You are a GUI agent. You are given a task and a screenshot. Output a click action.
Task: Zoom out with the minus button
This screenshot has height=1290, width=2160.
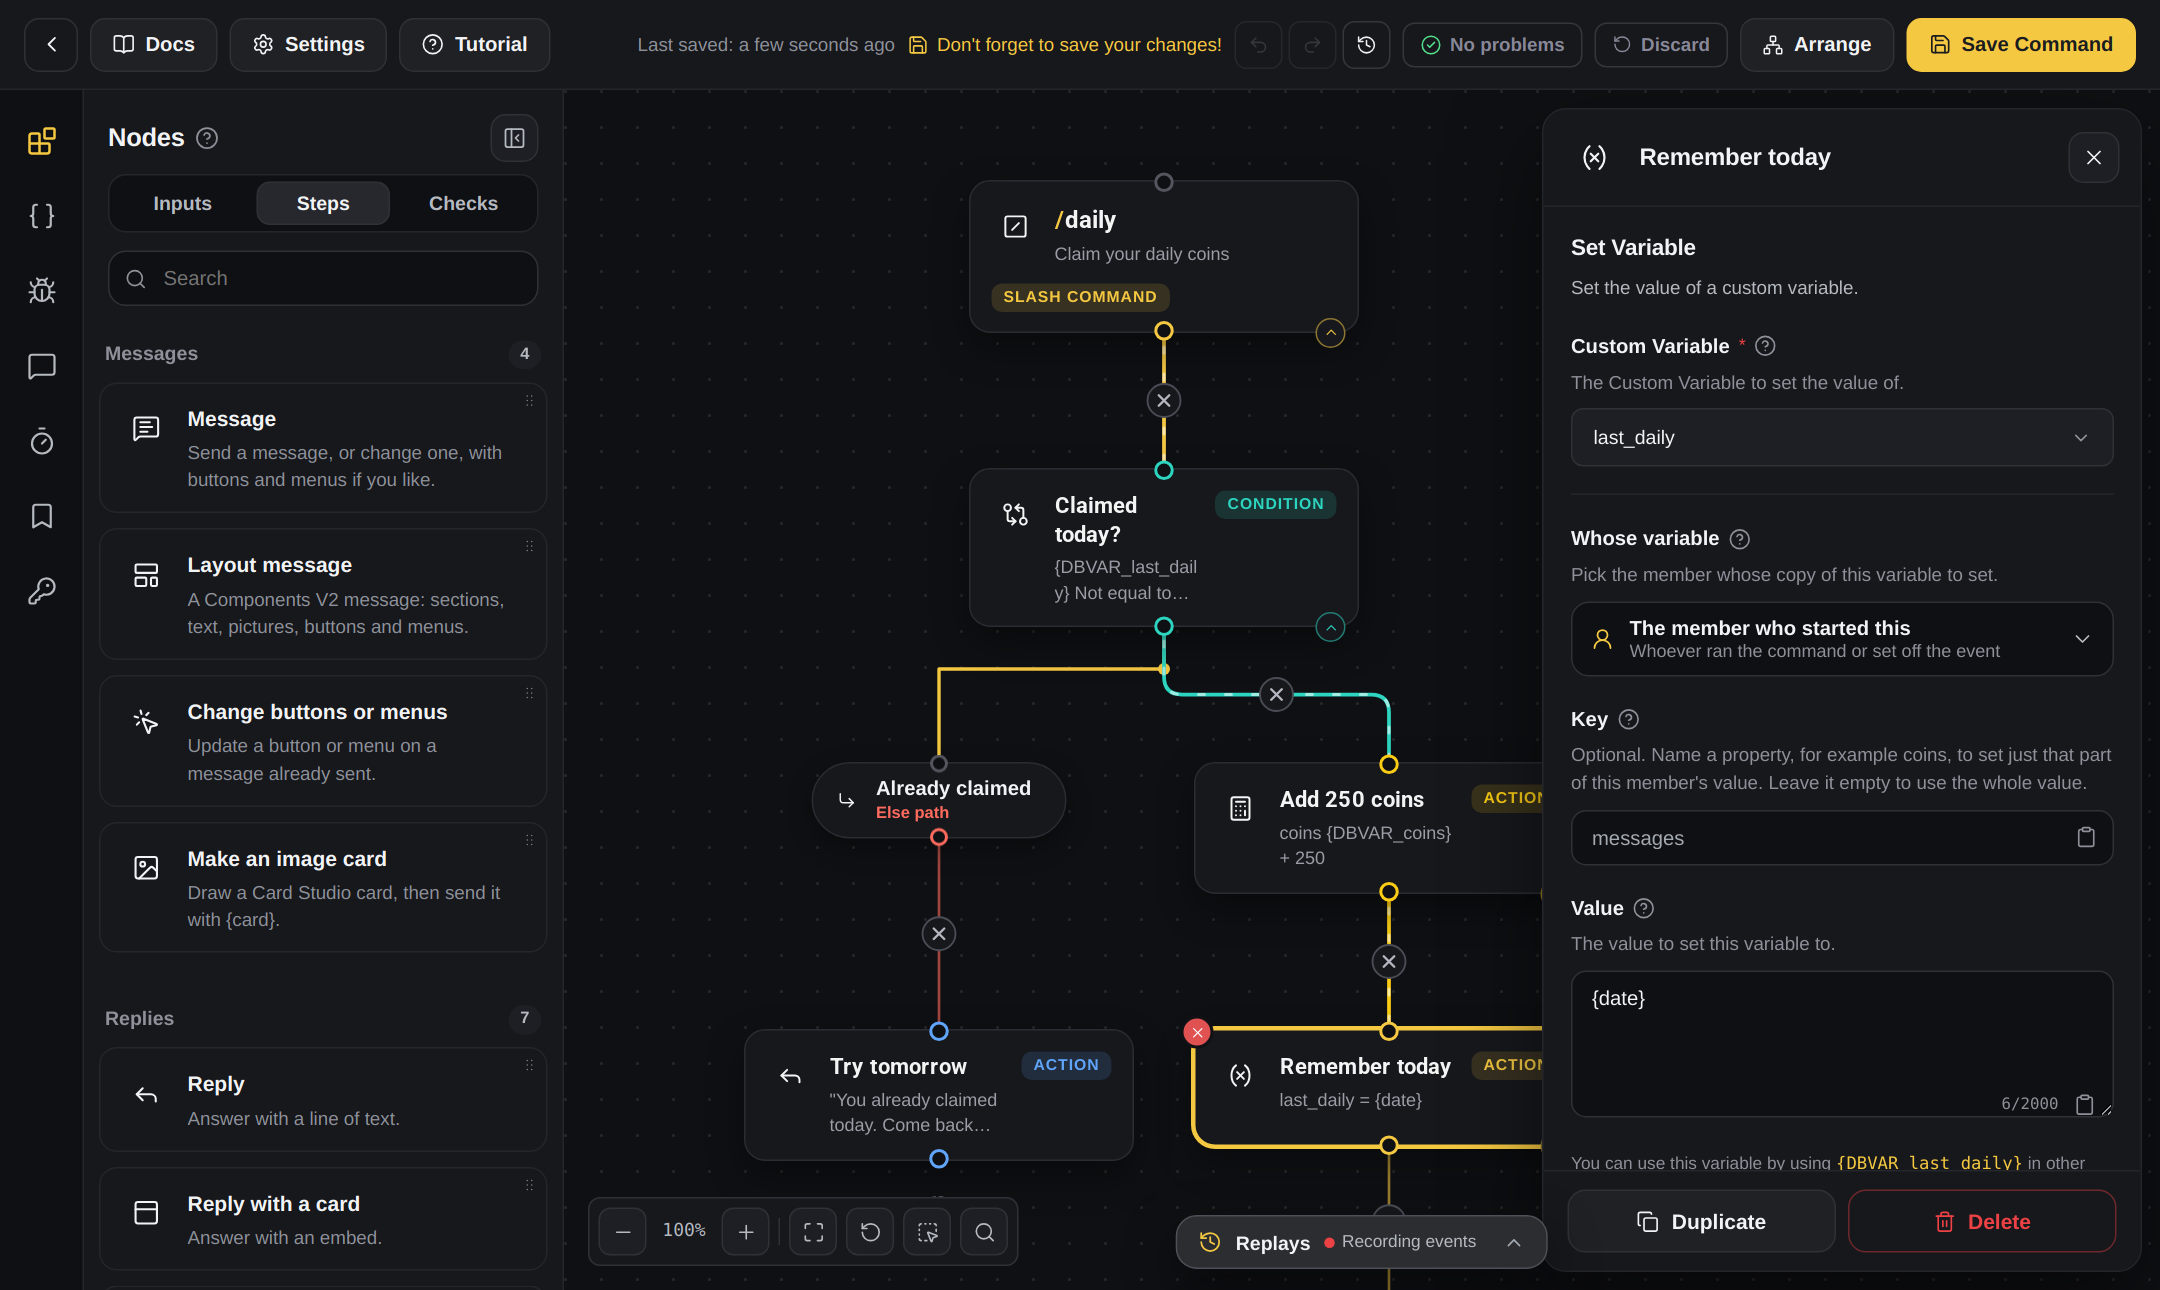(x=622, y=1232)
